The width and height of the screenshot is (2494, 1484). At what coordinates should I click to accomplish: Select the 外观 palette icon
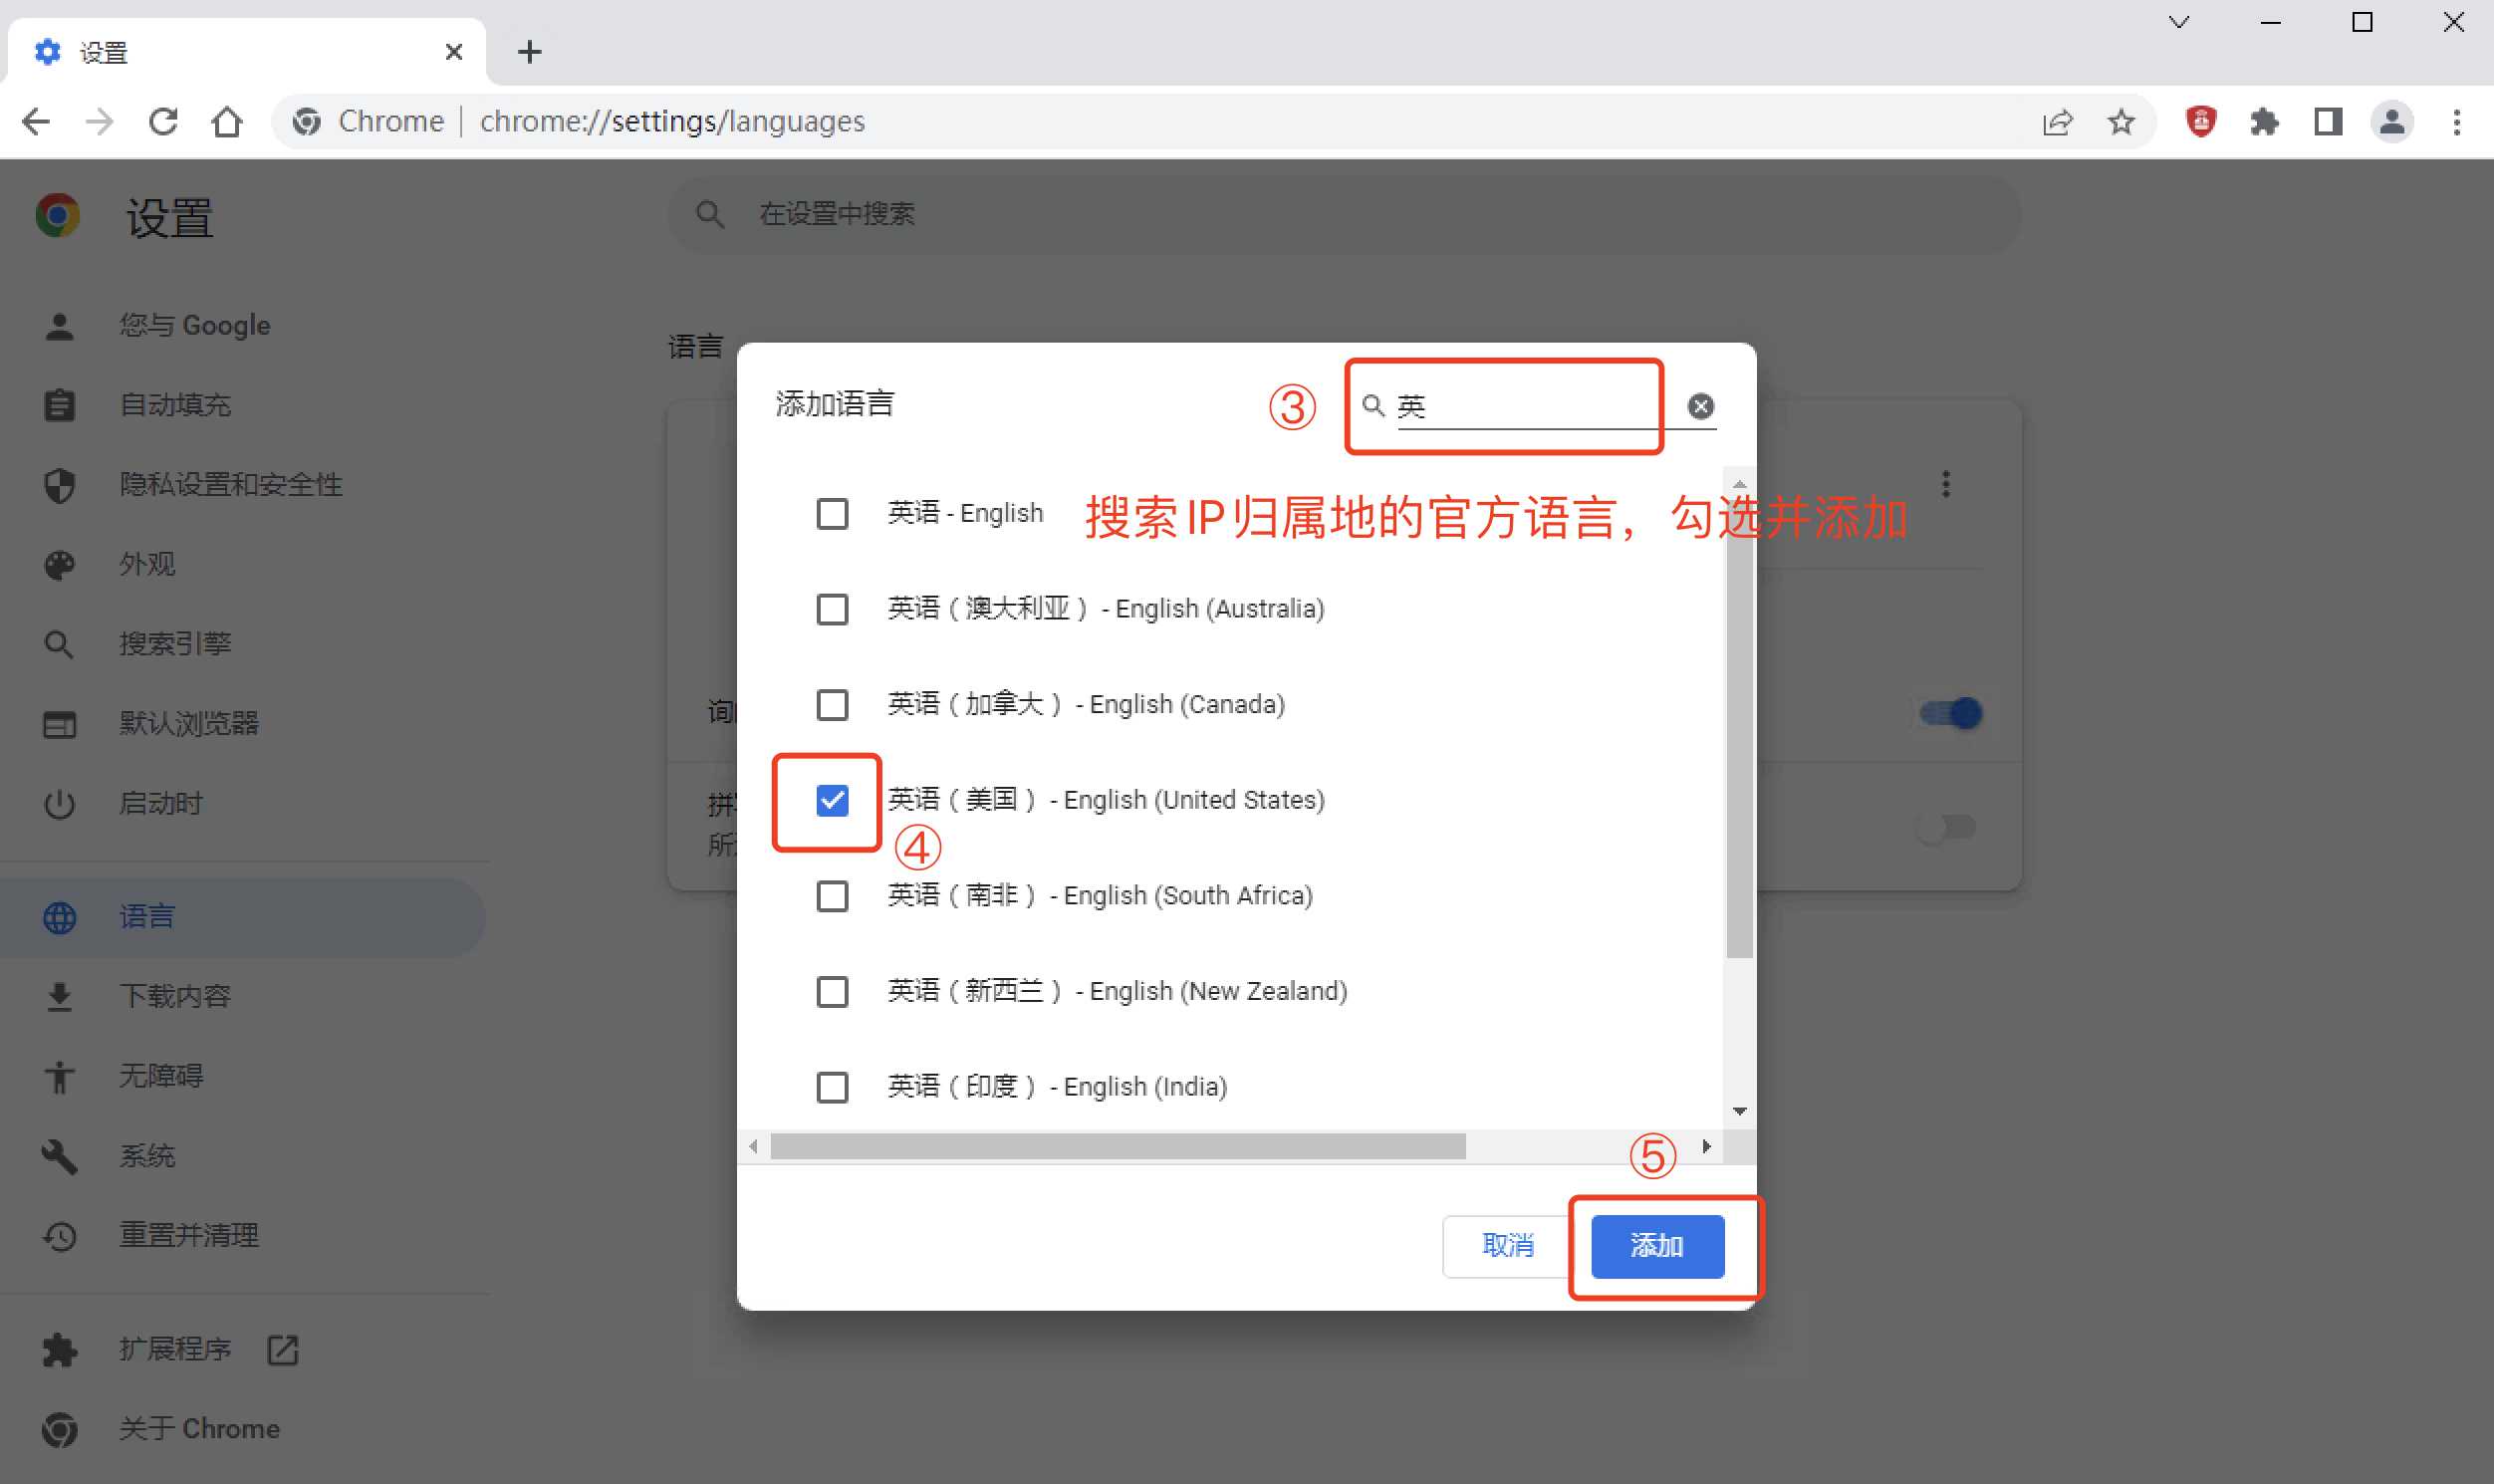[59, 564]
